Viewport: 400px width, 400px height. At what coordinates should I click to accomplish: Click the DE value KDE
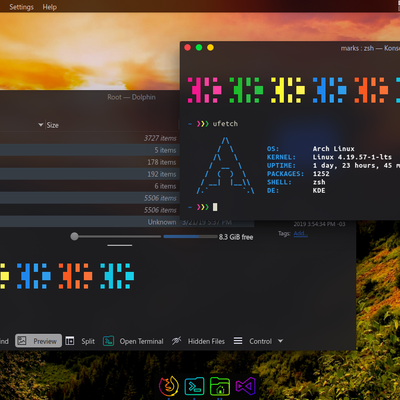click(319, 190)
